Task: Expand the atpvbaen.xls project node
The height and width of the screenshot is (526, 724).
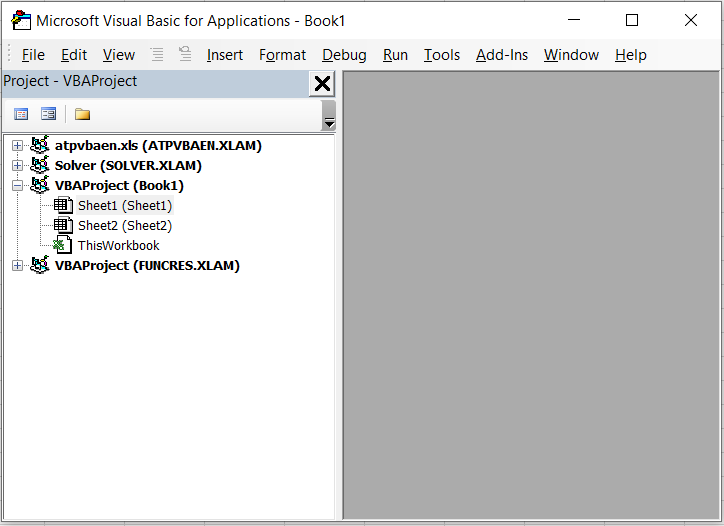Action: point(17,146)
